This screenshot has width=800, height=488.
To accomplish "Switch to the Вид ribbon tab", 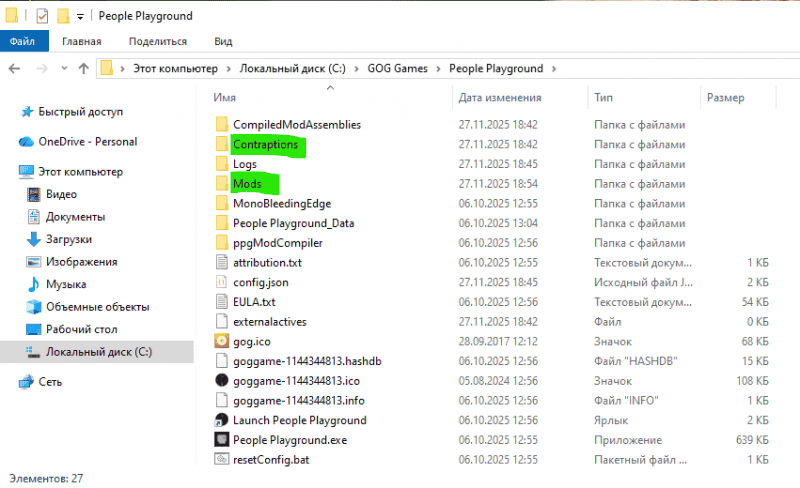I will [x=223, y=41].
